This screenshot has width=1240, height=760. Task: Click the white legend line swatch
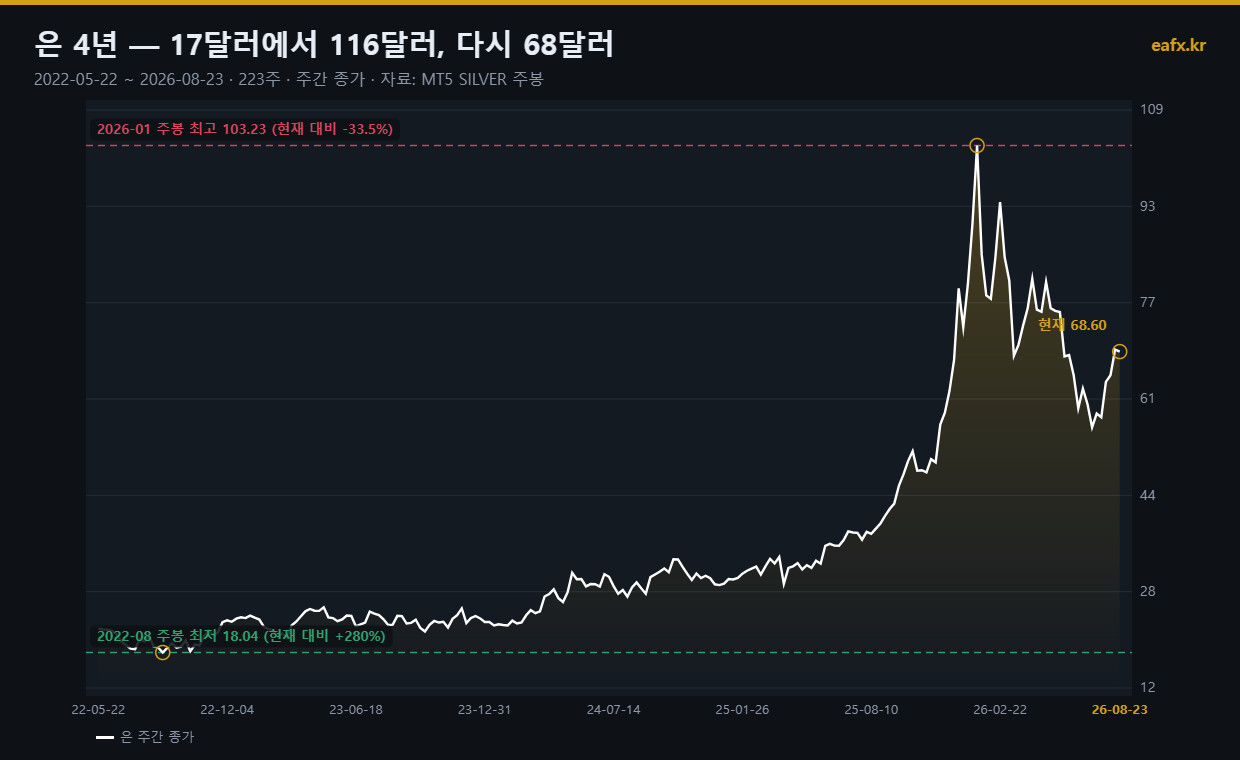pyautogui.click(x=105, y=737)
